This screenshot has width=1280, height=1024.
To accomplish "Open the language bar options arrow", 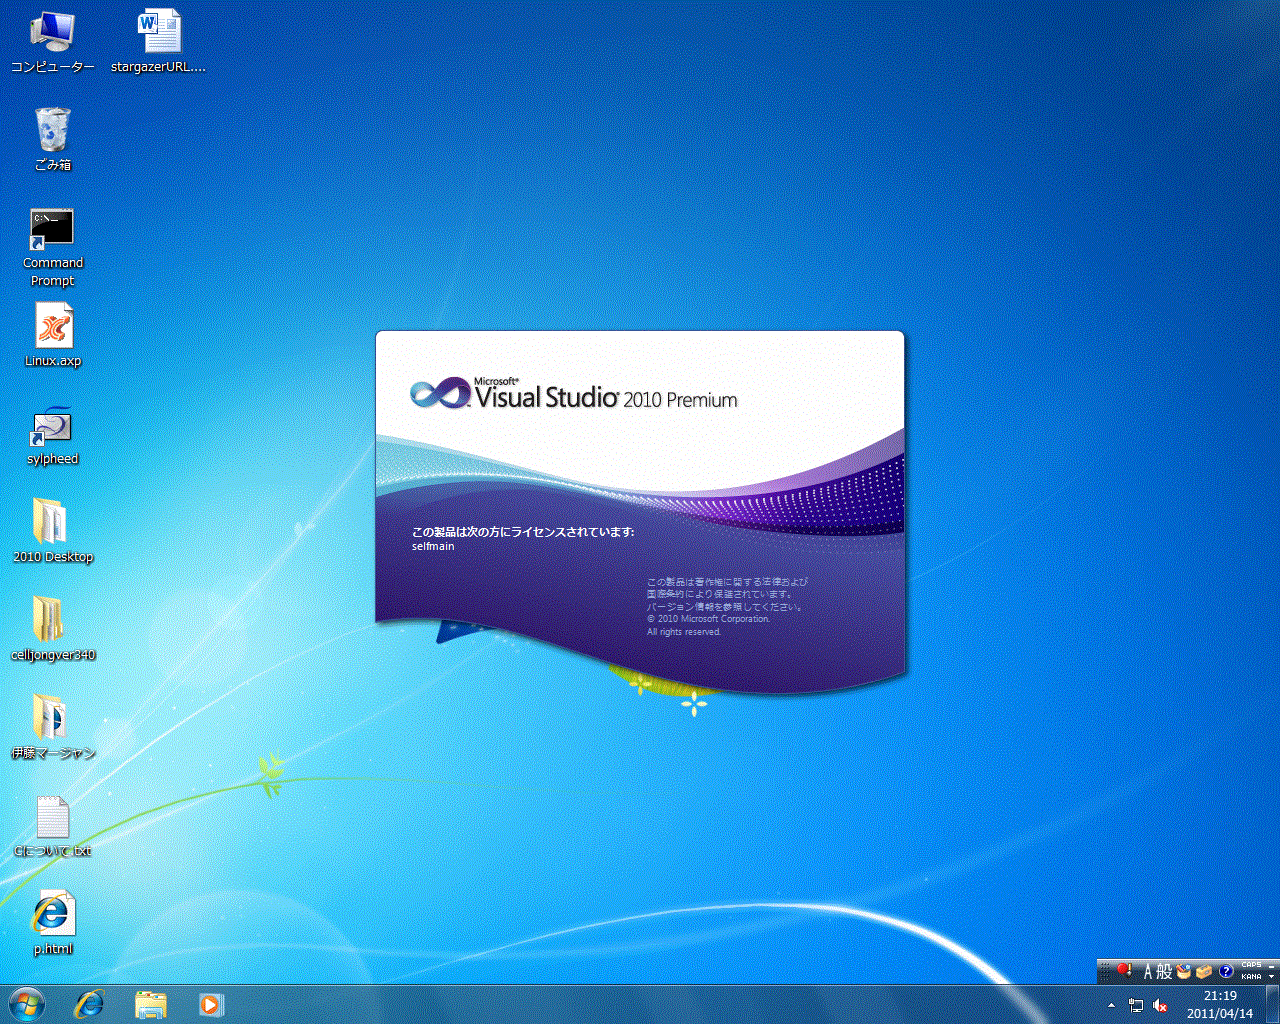I will pos(1271,977).
